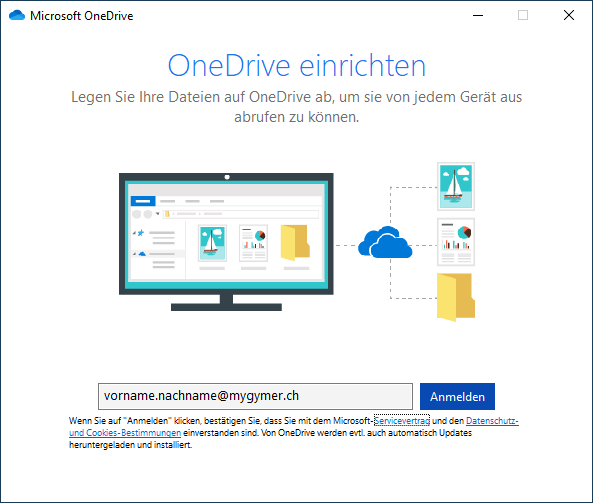The width and height of the screenshot is (593, 503).
Task: Click the sailboat thumbnail inside the monitor
Action: tap(212, 243)
